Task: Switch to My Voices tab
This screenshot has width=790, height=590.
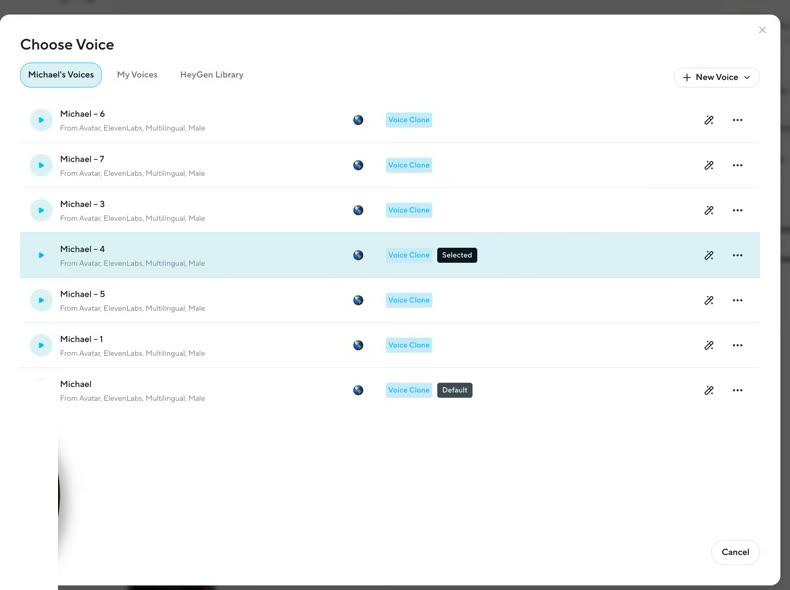Action: pos(137,75)
